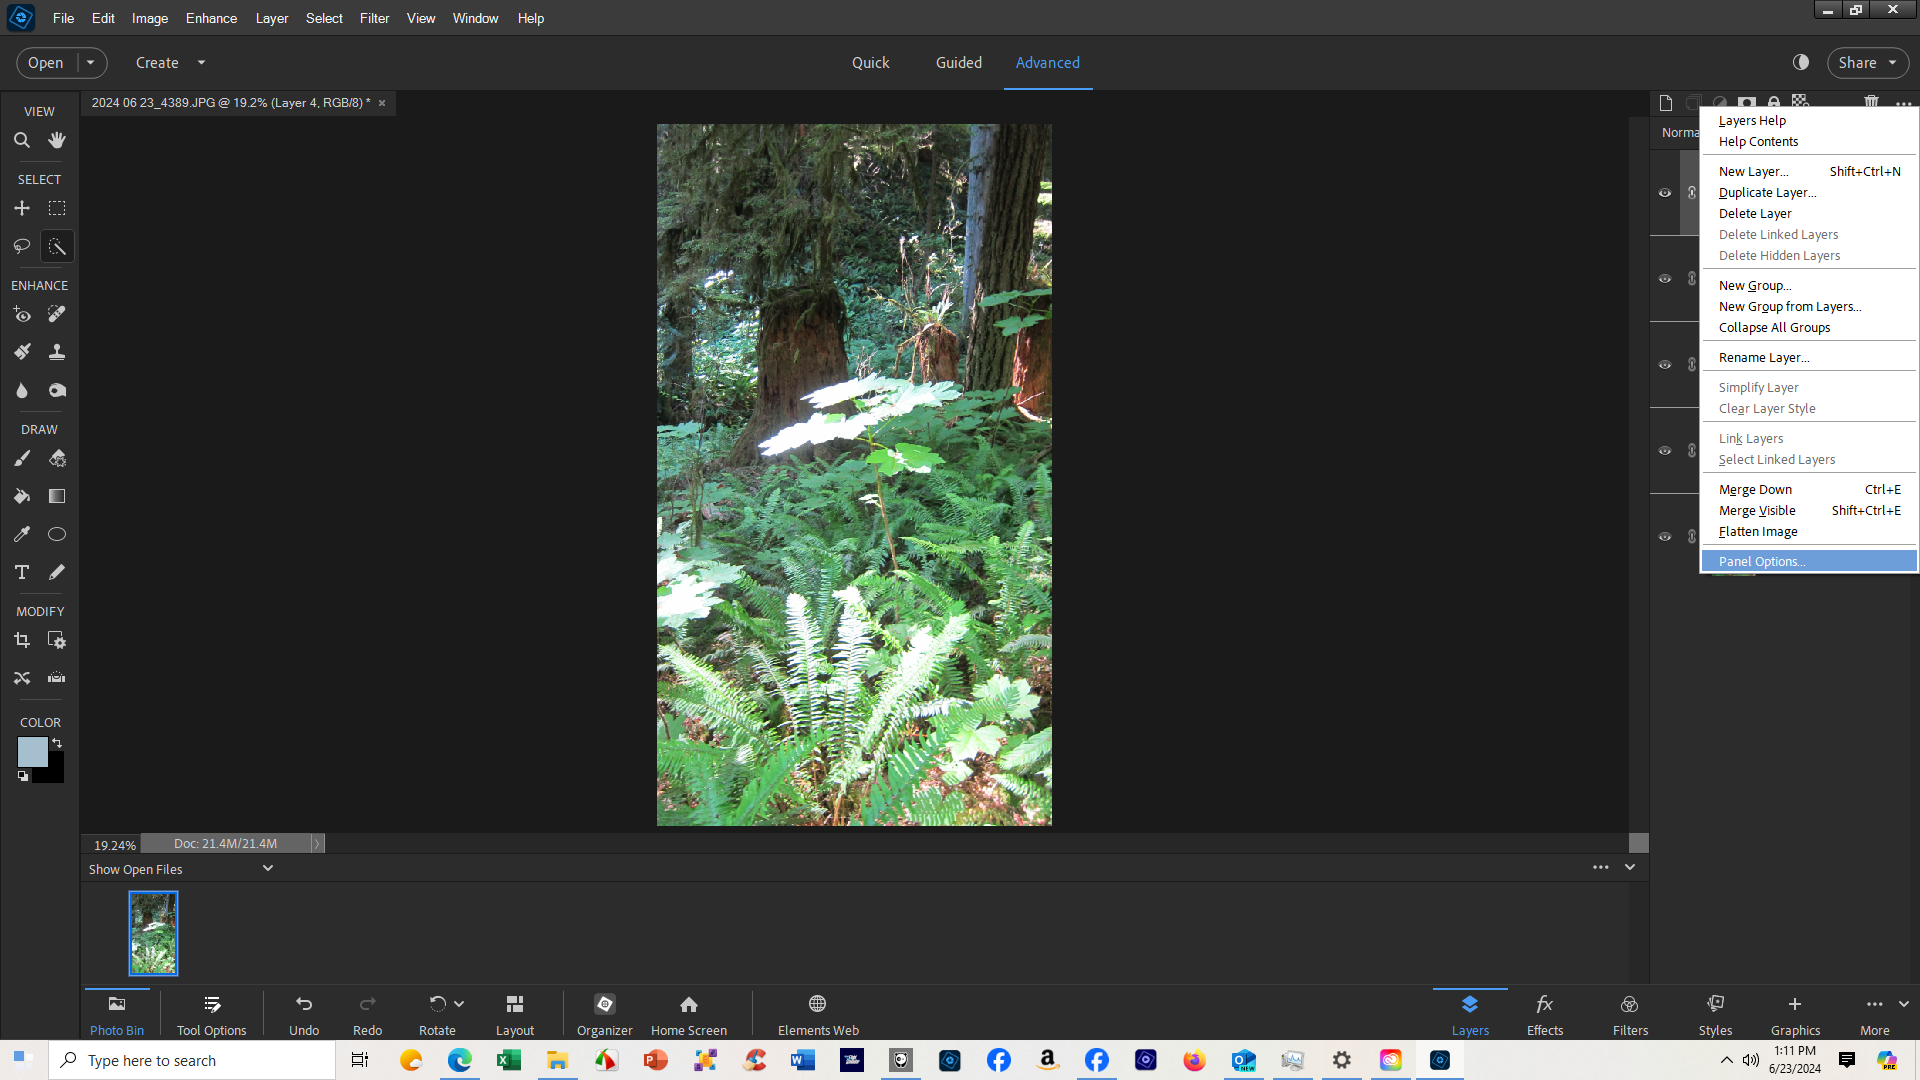1920x1080 pixels.
Task: Choose the Red Eye Removal tool
Action: [22, 314]
